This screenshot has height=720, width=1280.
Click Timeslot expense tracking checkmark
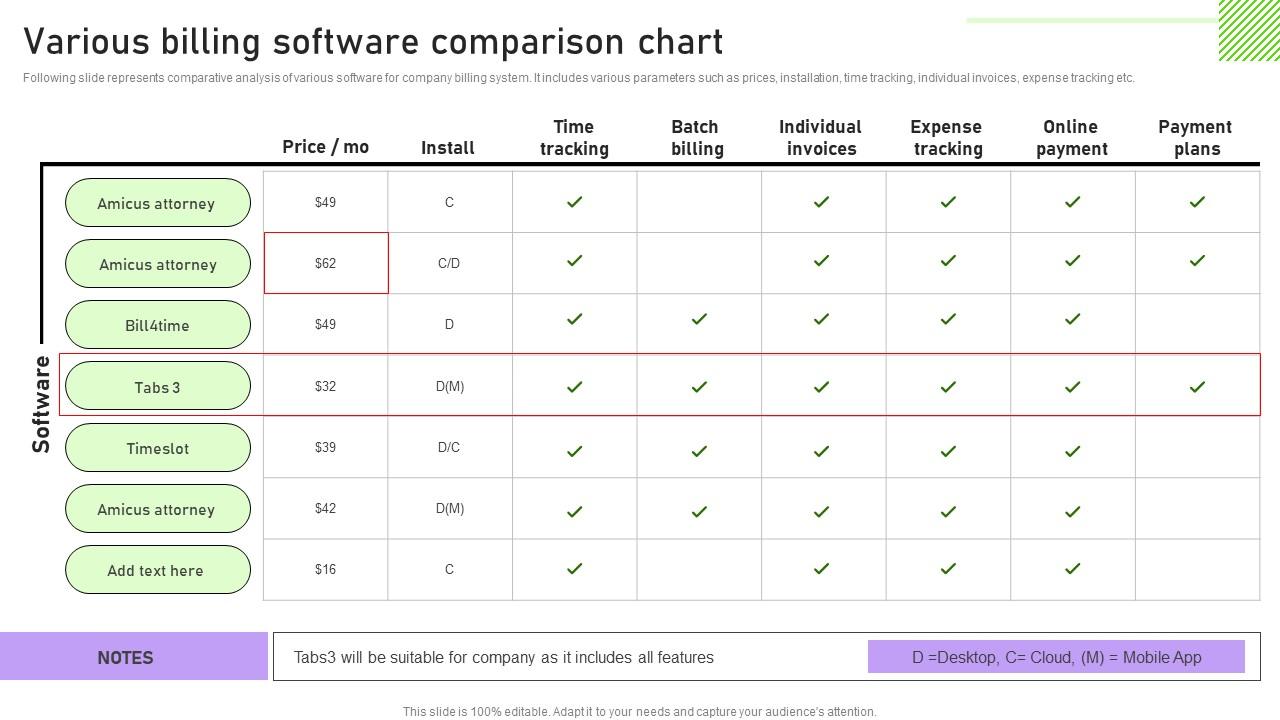pyautogui.click(x=948, y=451)
